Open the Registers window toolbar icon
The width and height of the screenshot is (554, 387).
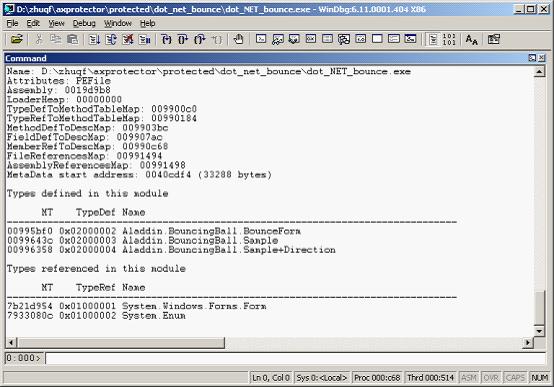pos(311,39)
